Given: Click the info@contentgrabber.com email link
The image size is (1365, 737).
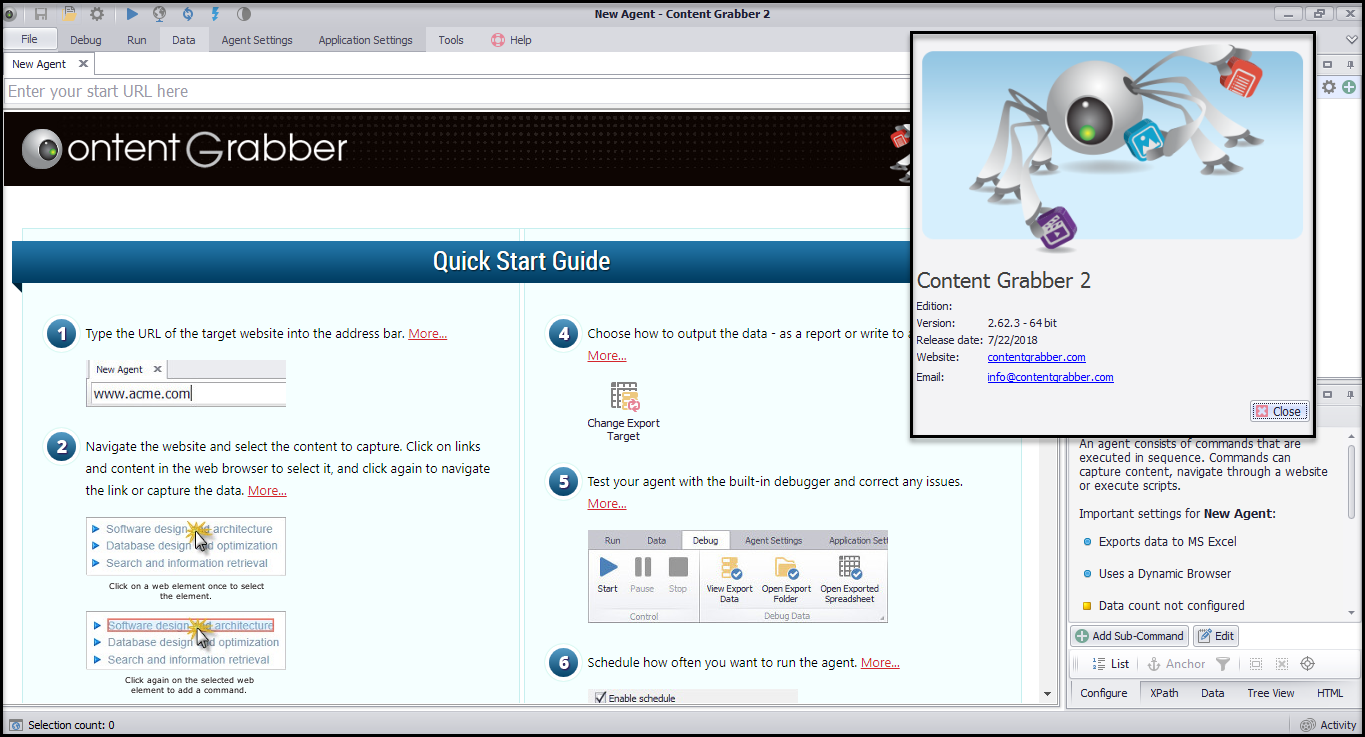Looking at the screenshot, I should pyautogui.click(x=1050, y=377).
